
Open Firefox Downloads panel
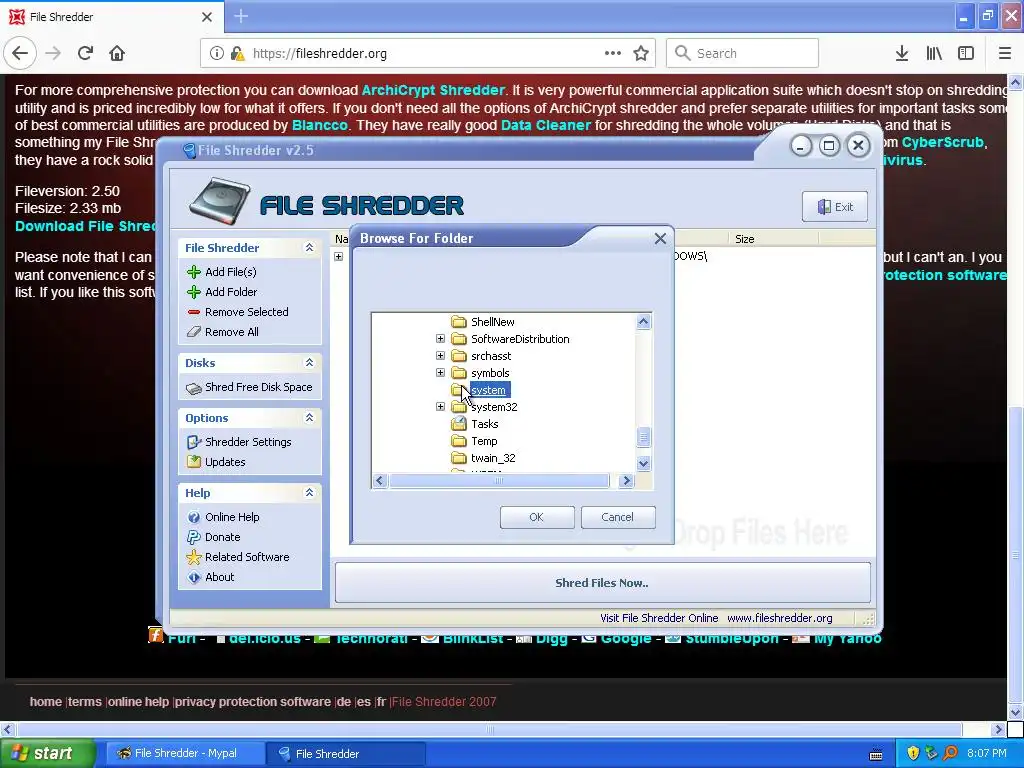(x=902, y=53)
